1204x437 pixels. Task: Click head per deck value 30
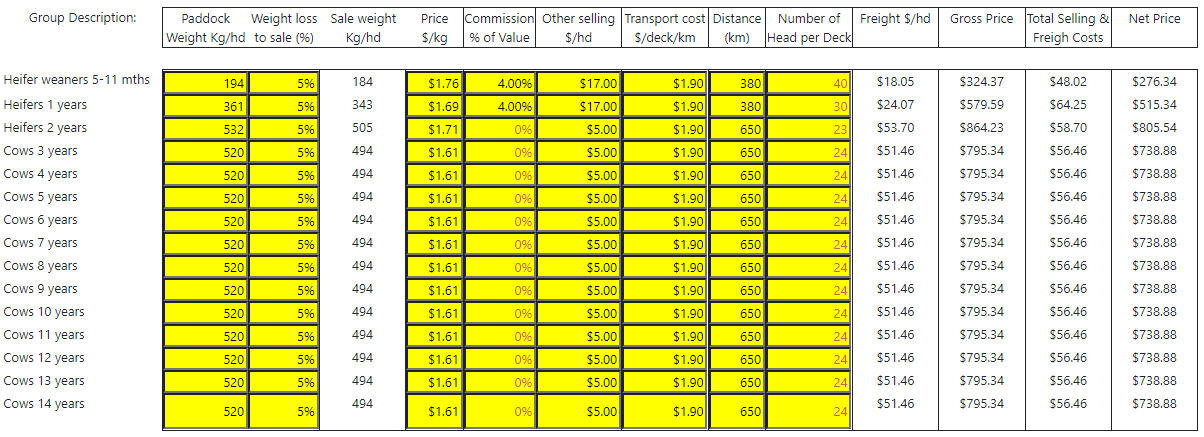coord(808,106)
